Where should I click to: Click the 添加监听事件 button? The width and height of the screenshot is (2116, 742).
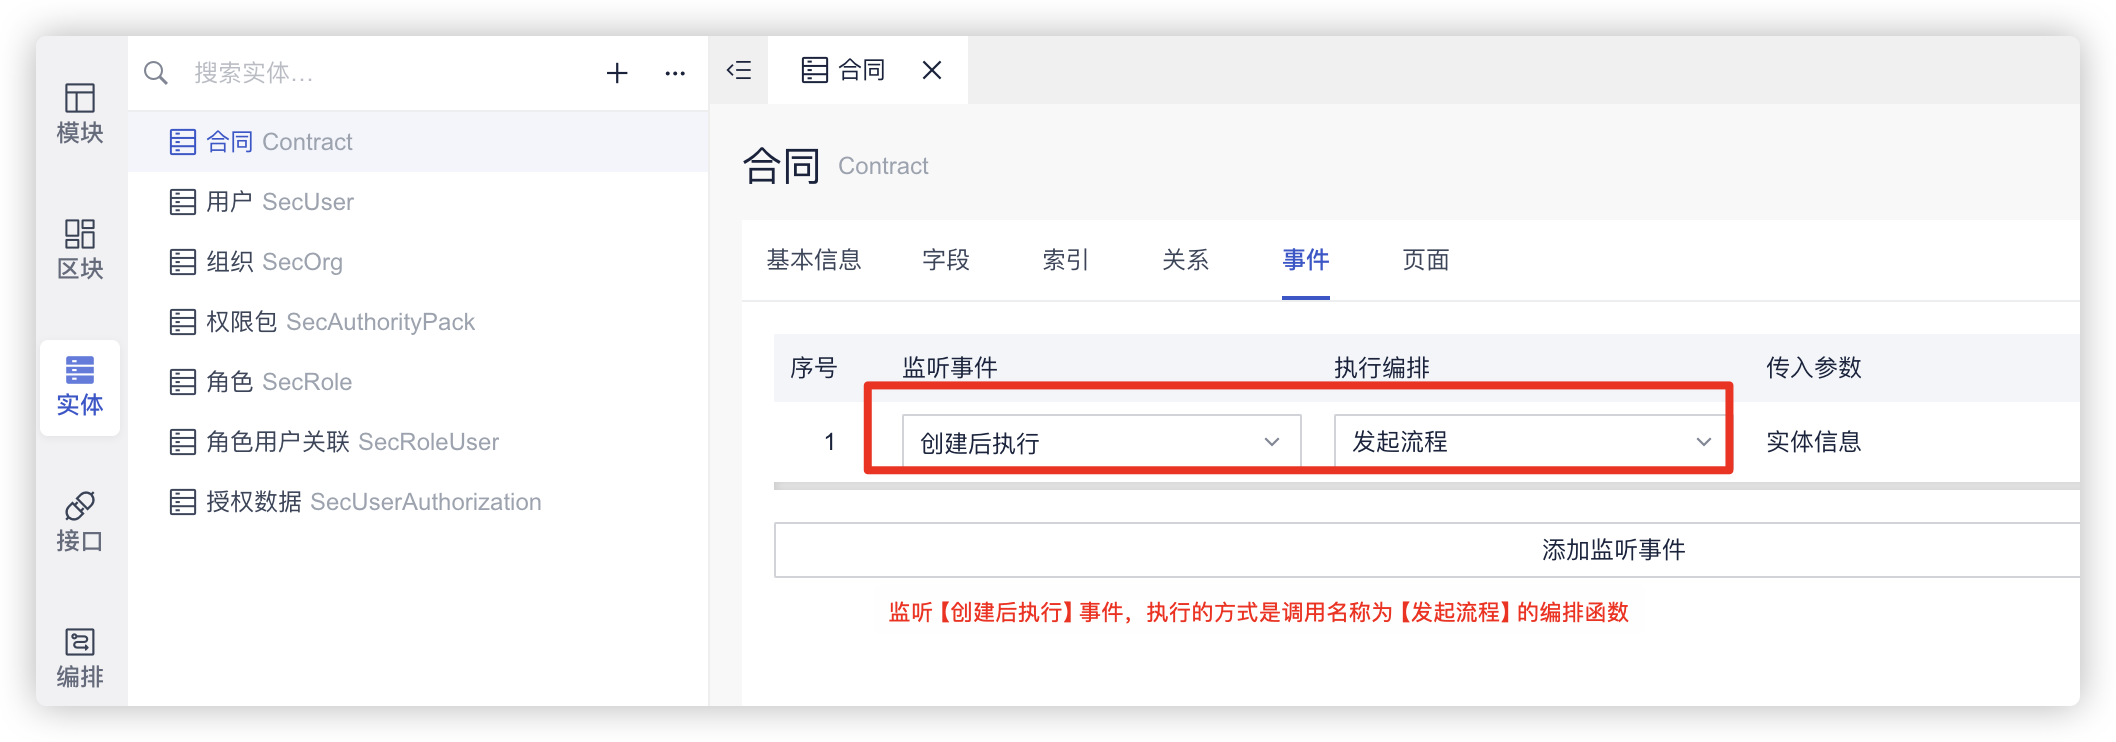[x=1612, y=550]
